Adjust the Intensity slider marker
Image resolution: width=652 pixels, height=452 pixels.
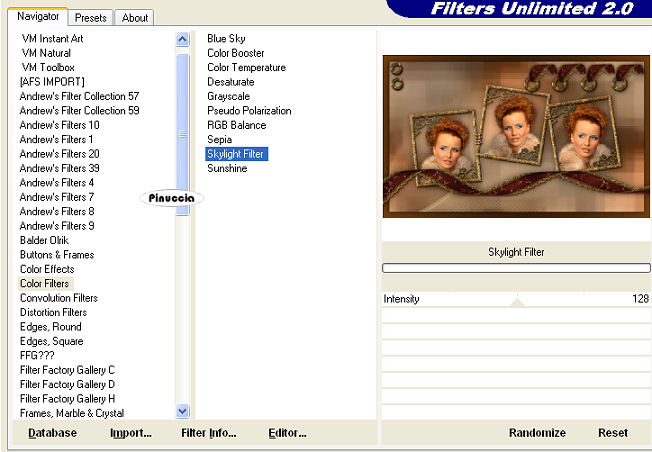click(x=517, y=302)
